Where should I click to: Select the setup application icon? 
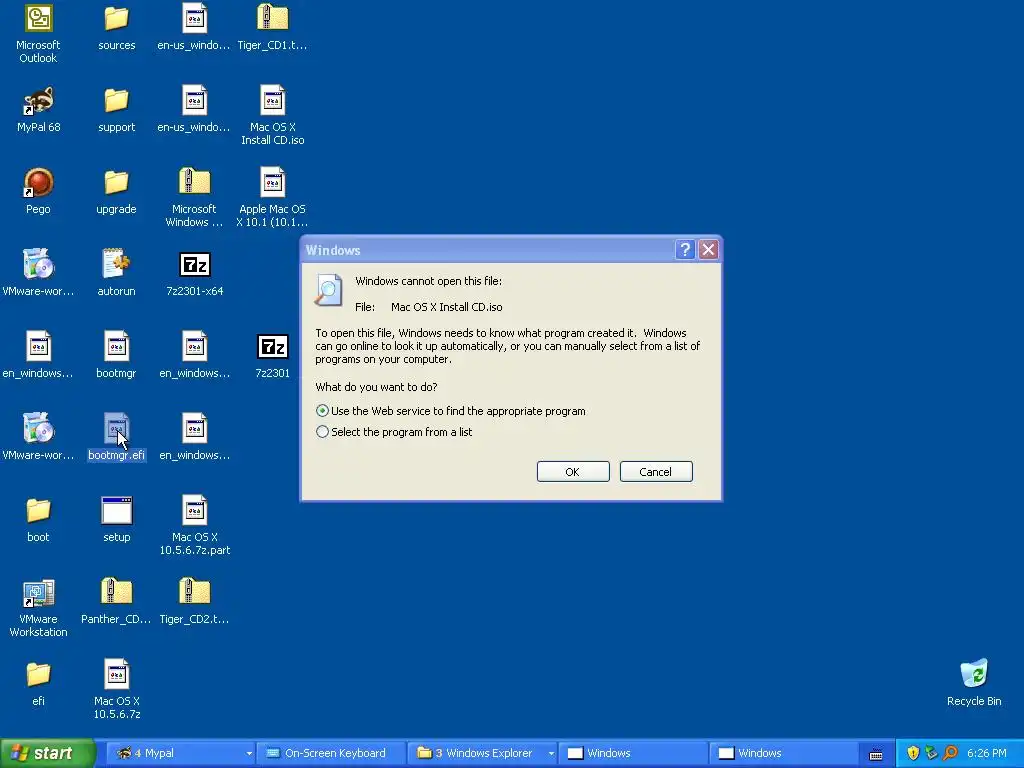[116, 511]
